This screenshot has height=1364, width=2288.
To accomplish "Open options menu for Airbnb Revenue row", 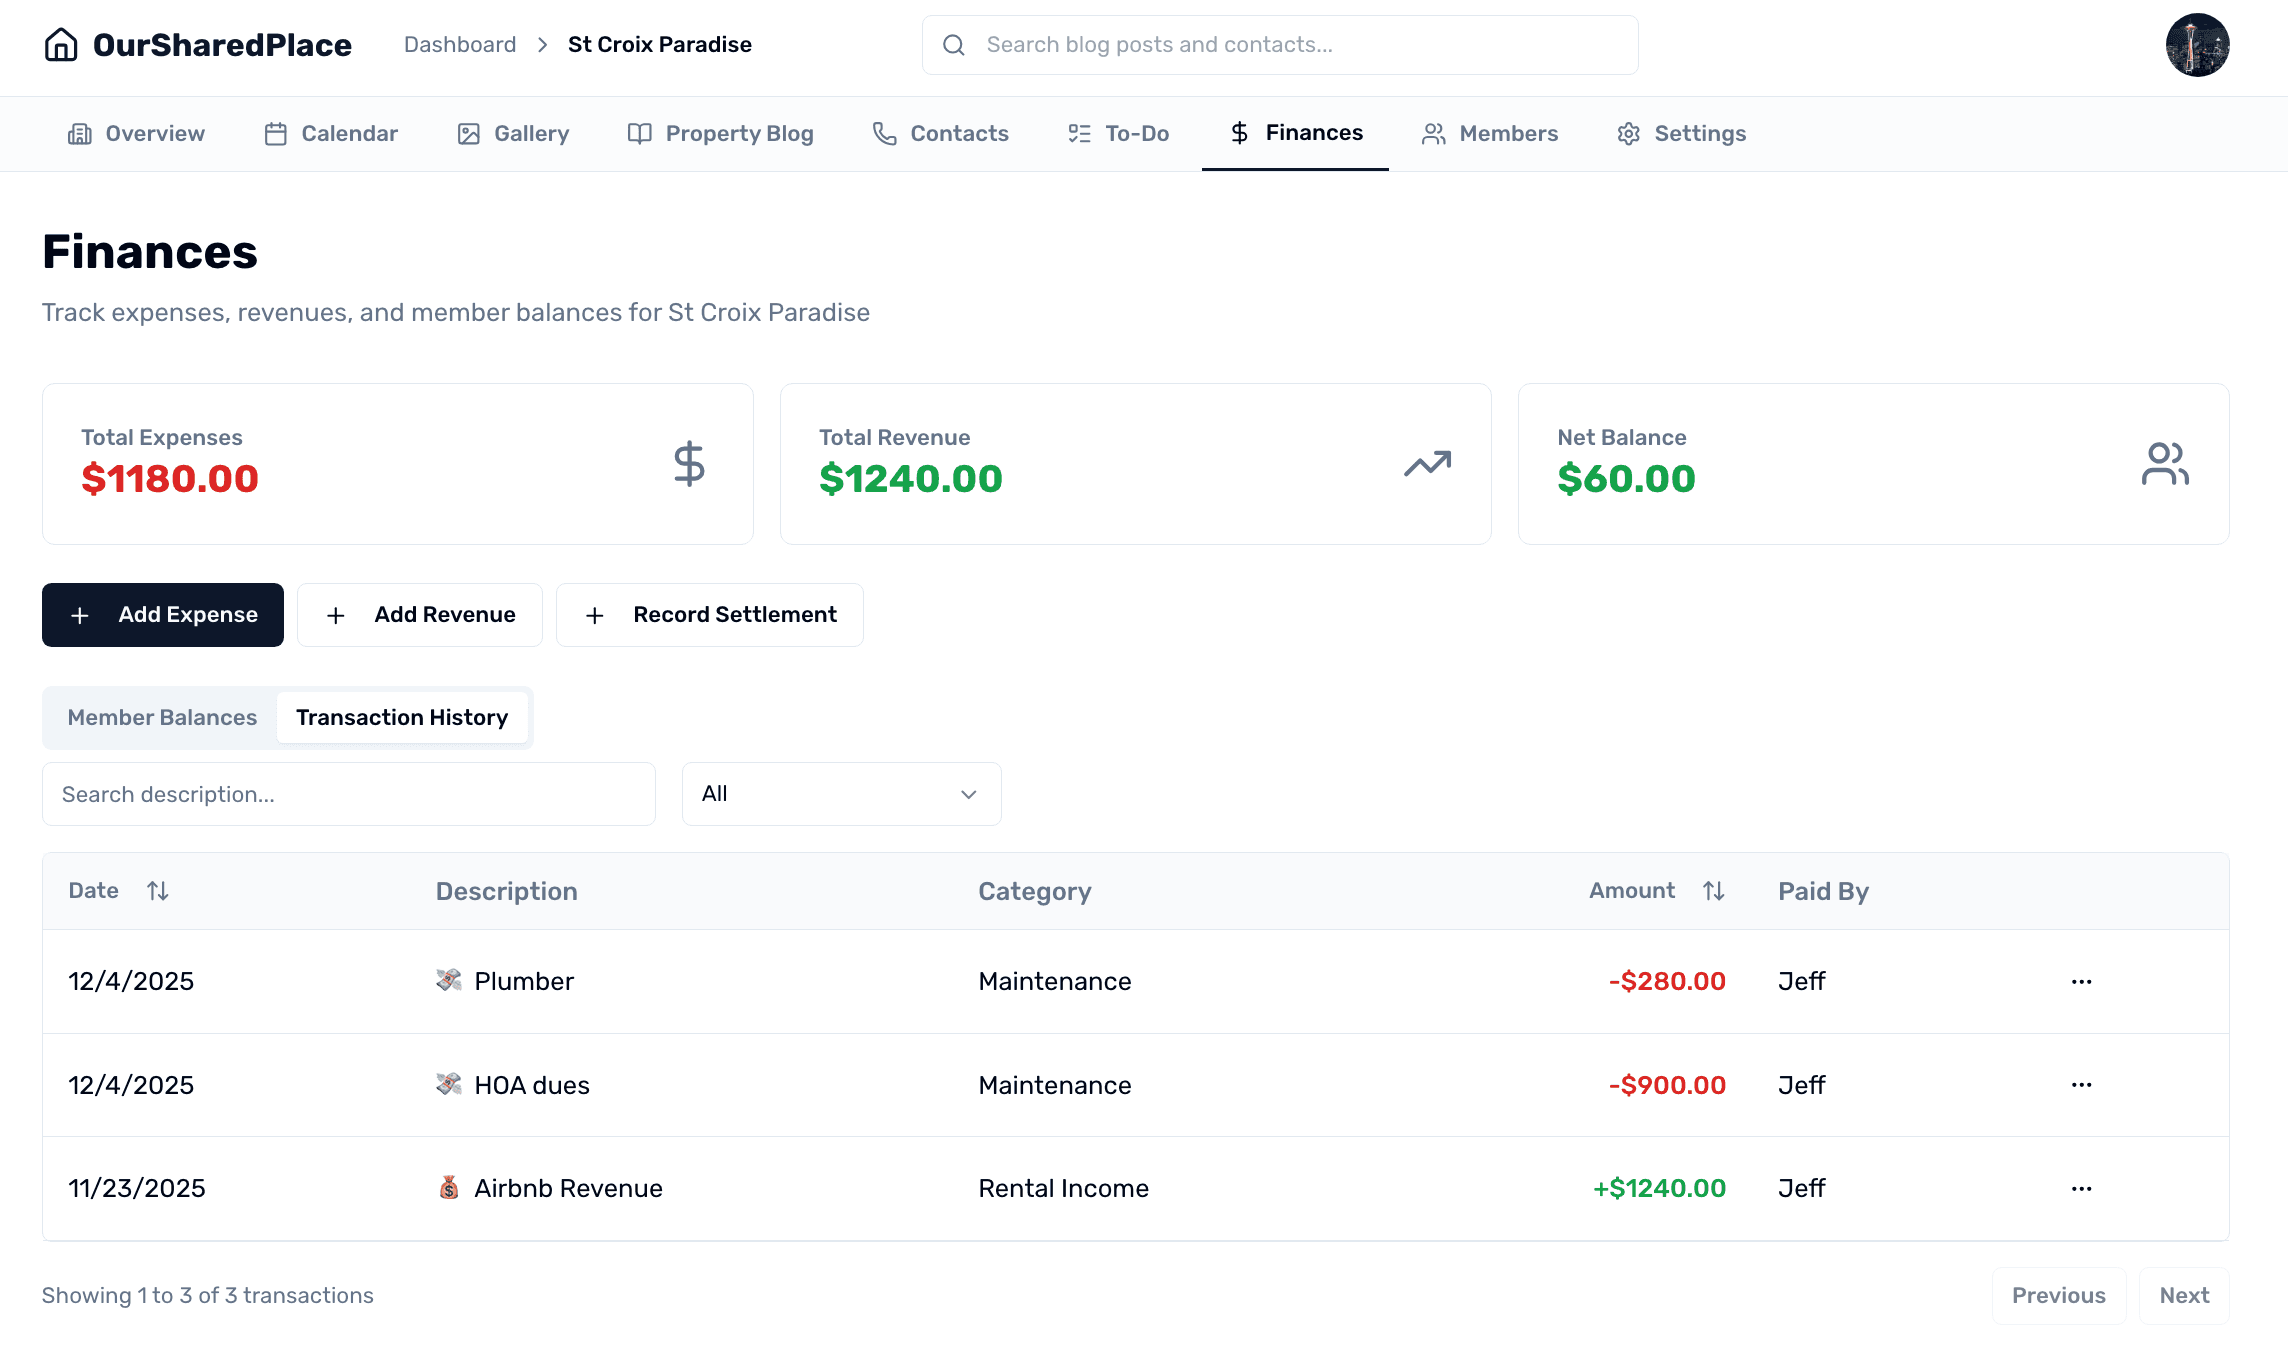I will [x=2081, y=1188].
